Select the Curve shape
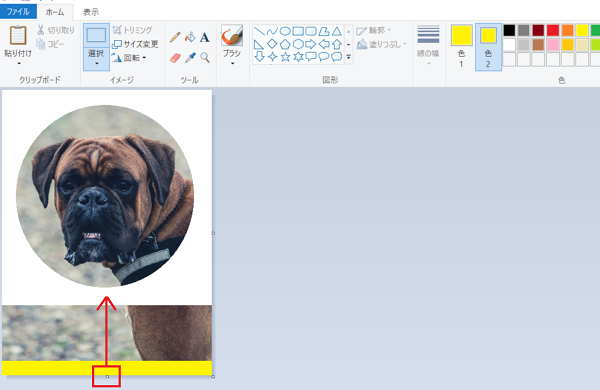This screenshot has width=600, height=390. pyautogui.click(x=272, y=31)
